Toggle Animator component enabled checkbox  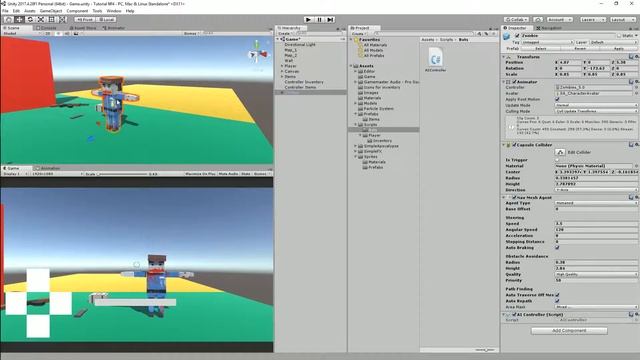(514, 82)
